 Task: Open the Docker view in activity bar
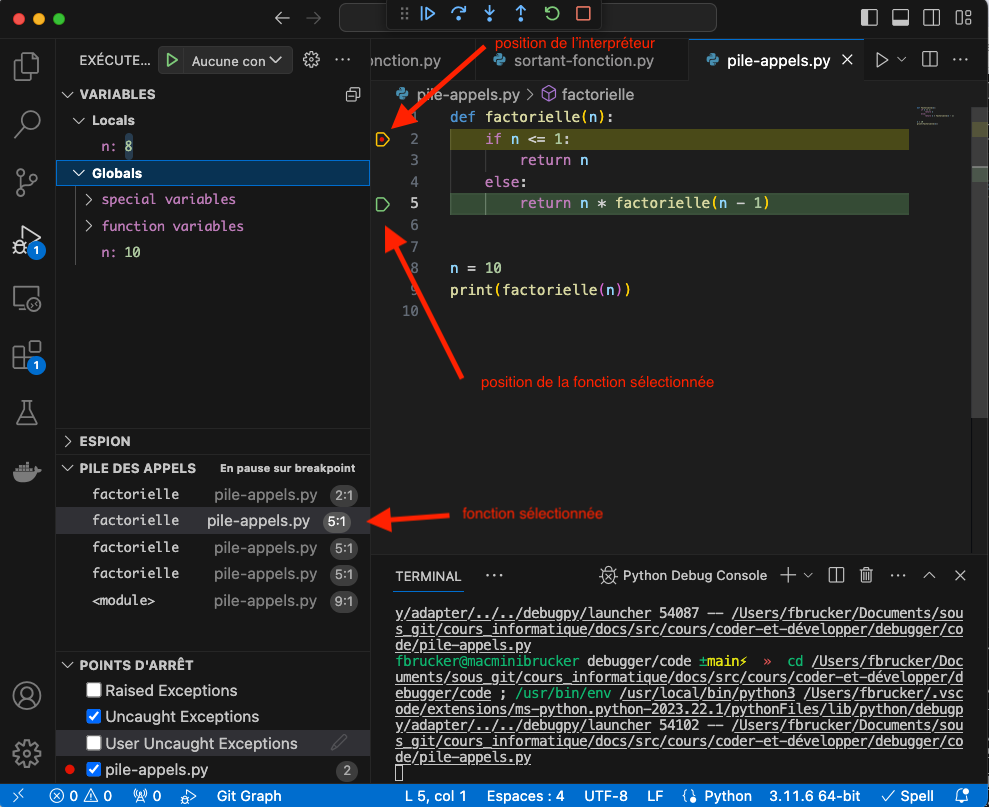point(26,472)
